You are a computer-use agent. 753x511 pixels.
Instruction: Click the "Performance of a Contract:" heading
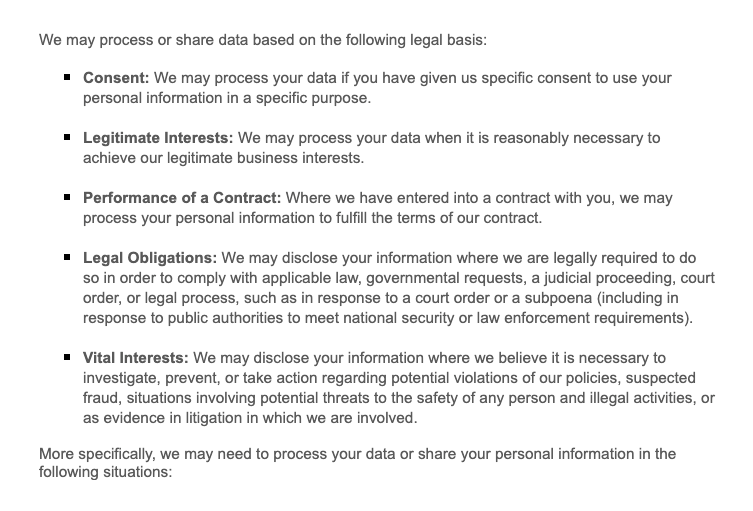(182, 198)
